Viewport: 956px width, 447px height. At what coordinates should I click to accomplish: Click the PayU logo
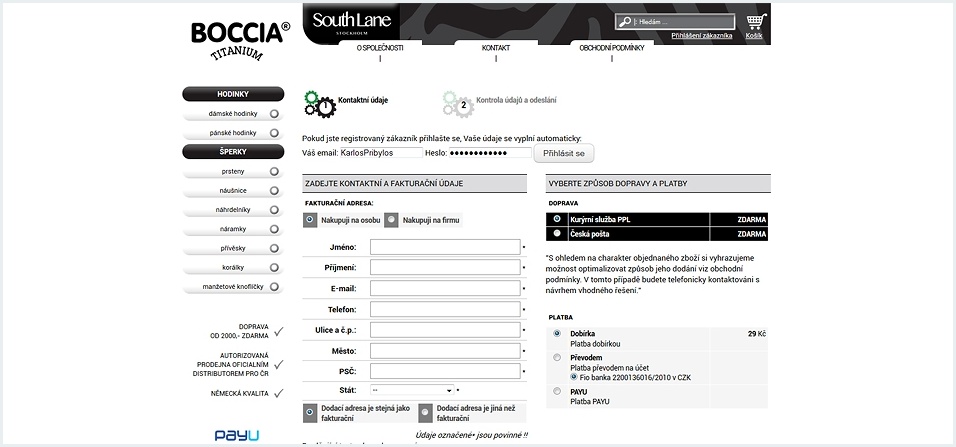(x=237, y=435)
